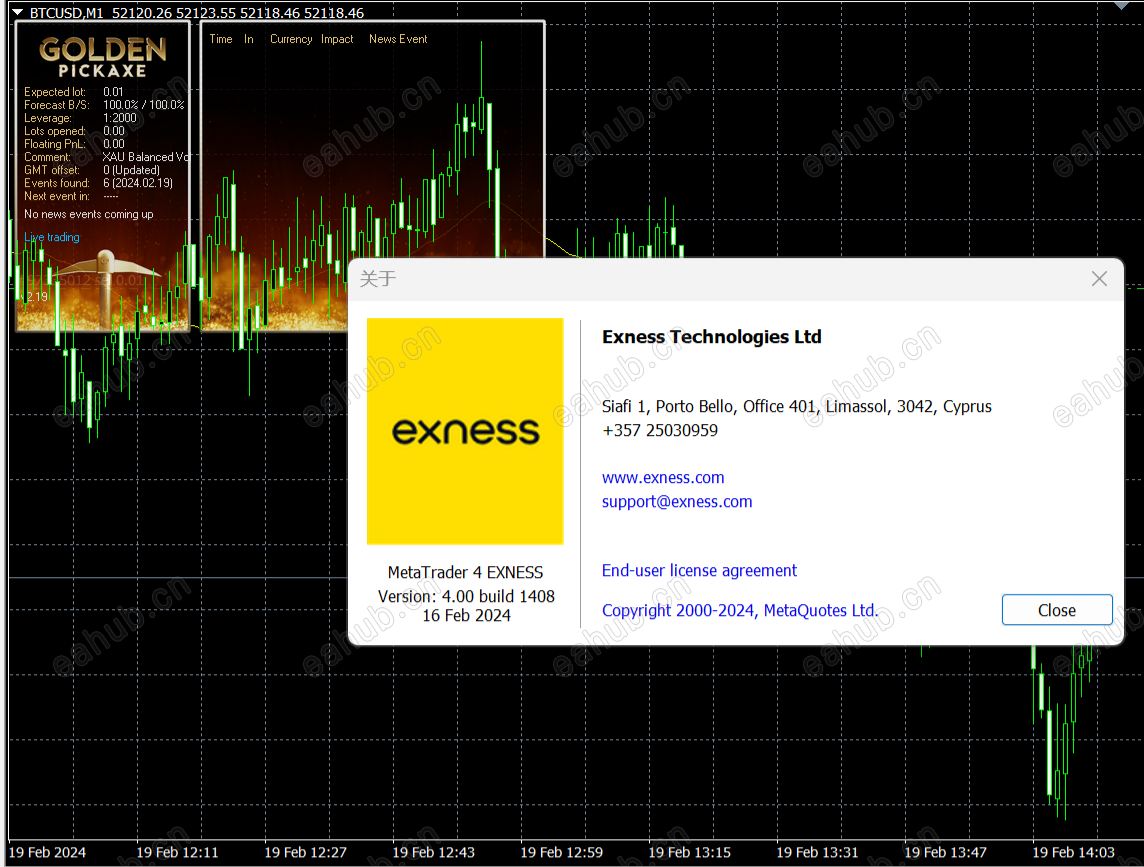This screenshot has height=867, width=1144.
Task: Click the Leverage value 1:2000
Action: click(x=120, y=117)
